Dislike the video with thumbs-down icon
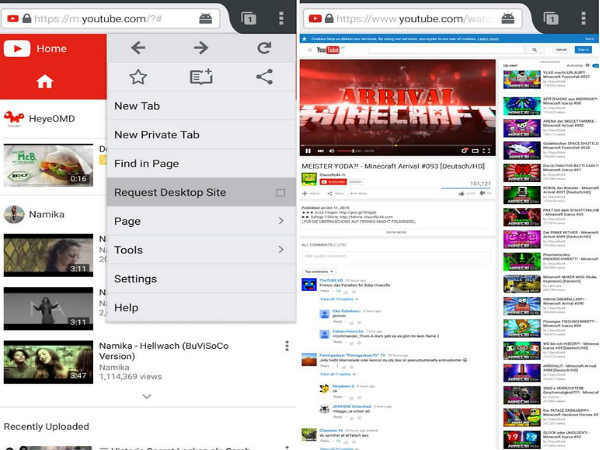 [483, 193]
